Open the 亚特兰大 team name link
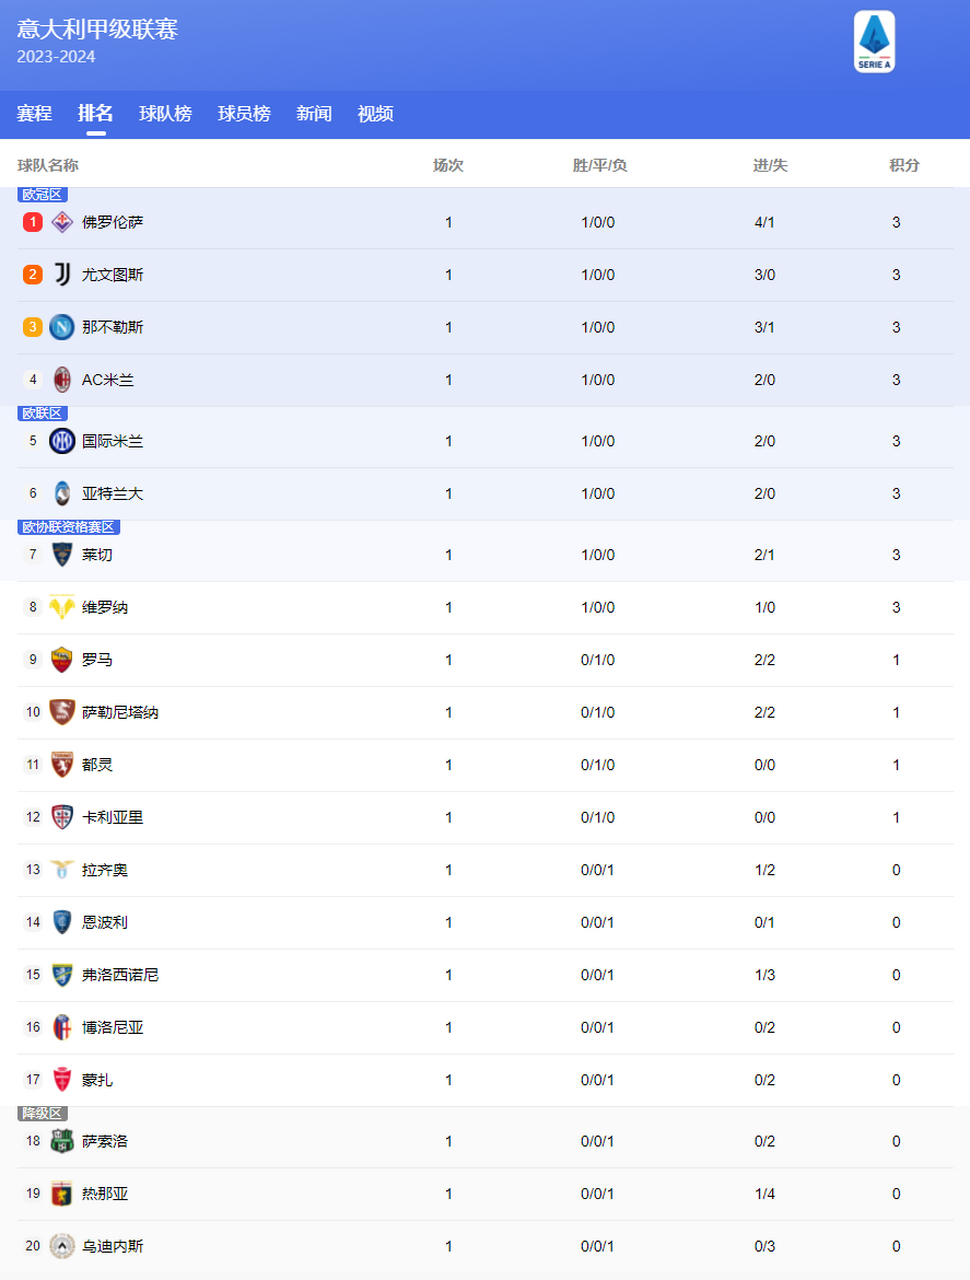 point(112,494)
